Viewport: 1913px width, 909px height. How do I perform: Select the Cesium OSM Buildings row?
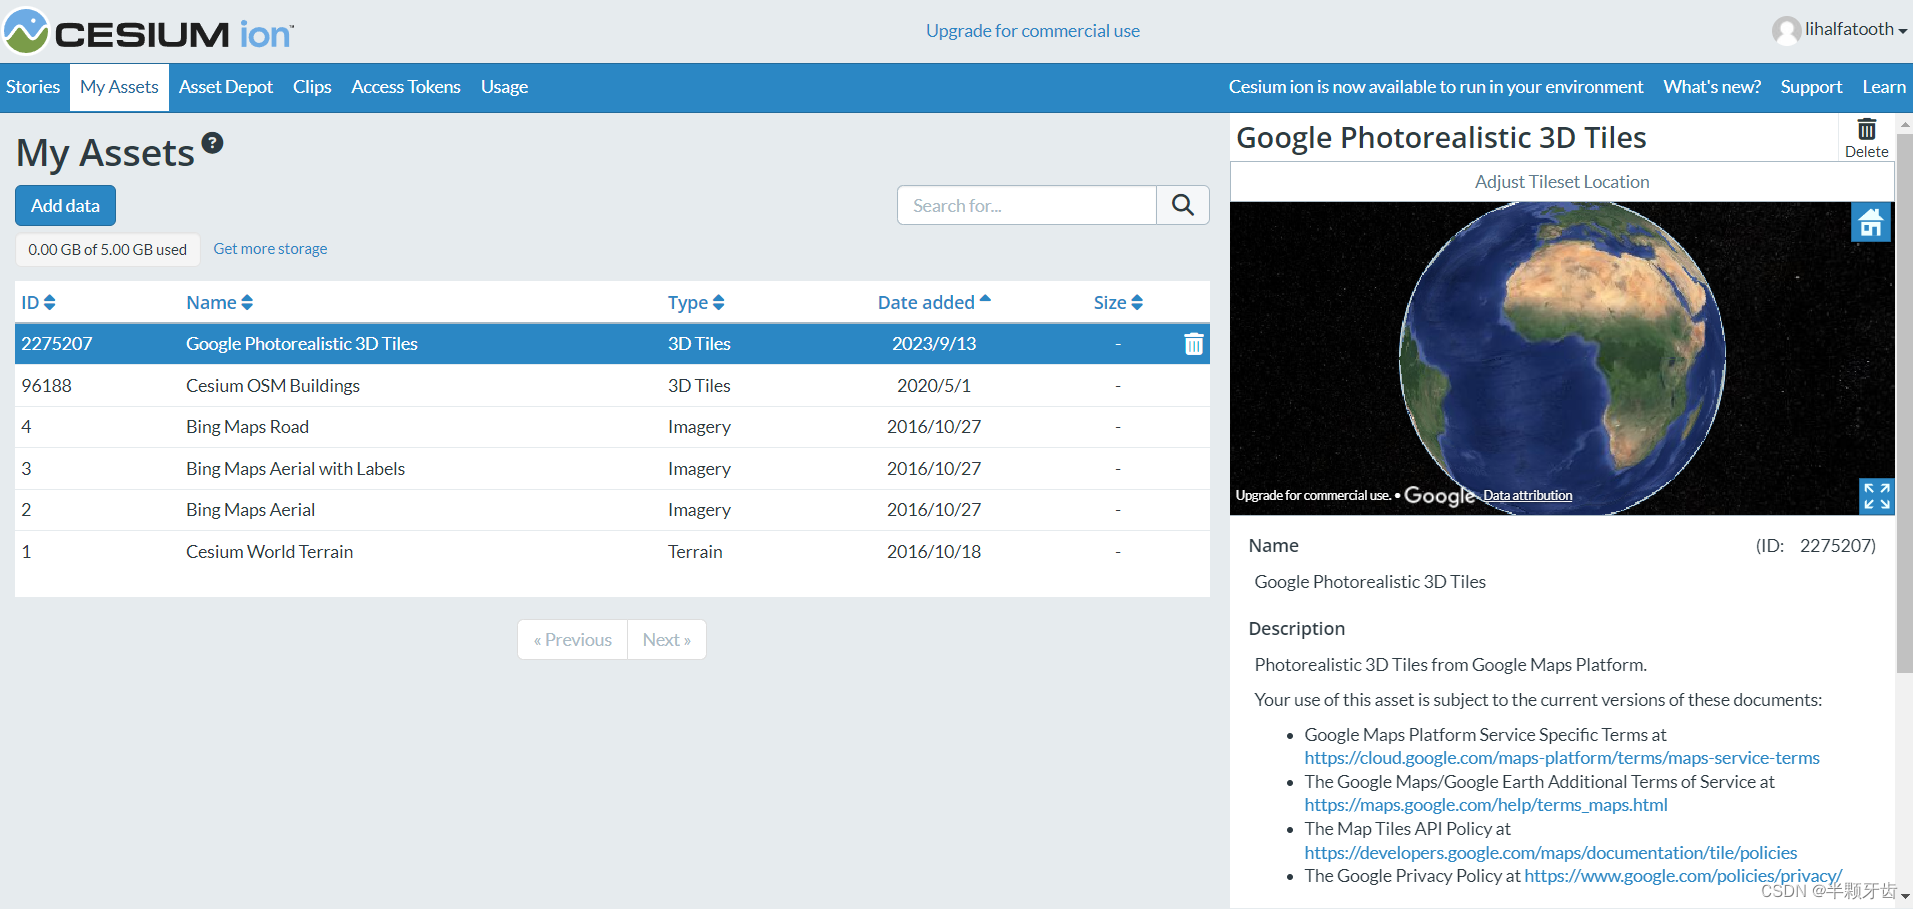pos(612,386)
